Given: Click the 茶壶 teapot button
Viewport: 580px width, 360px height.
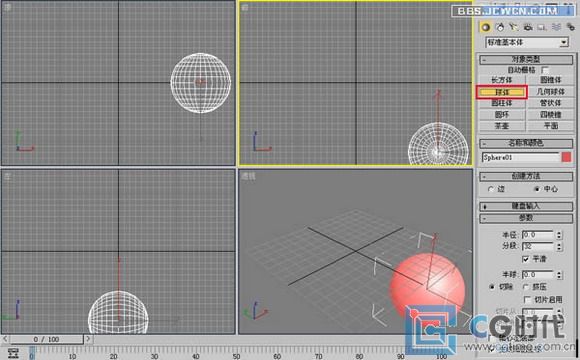Looking at the screenshot, I should 502,126.
